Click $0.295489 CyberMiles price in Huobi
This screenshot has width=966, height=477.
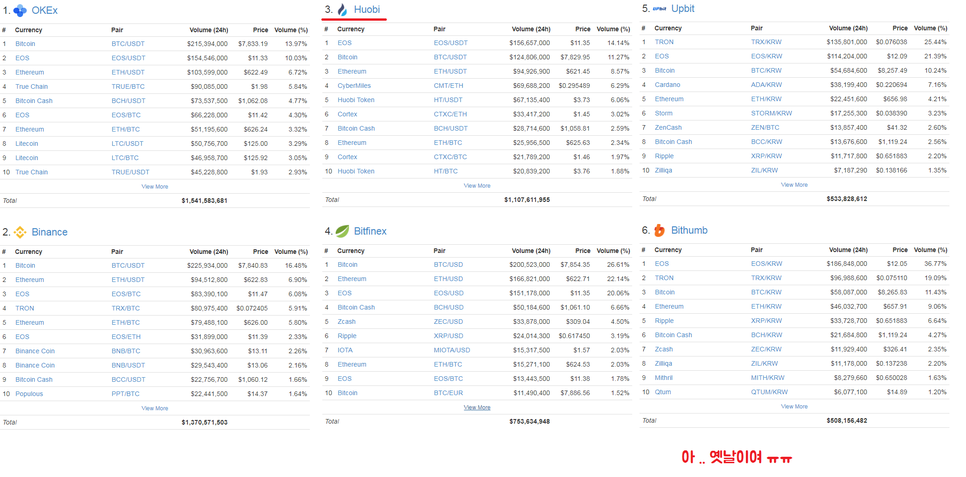click(x=574, y=86)
